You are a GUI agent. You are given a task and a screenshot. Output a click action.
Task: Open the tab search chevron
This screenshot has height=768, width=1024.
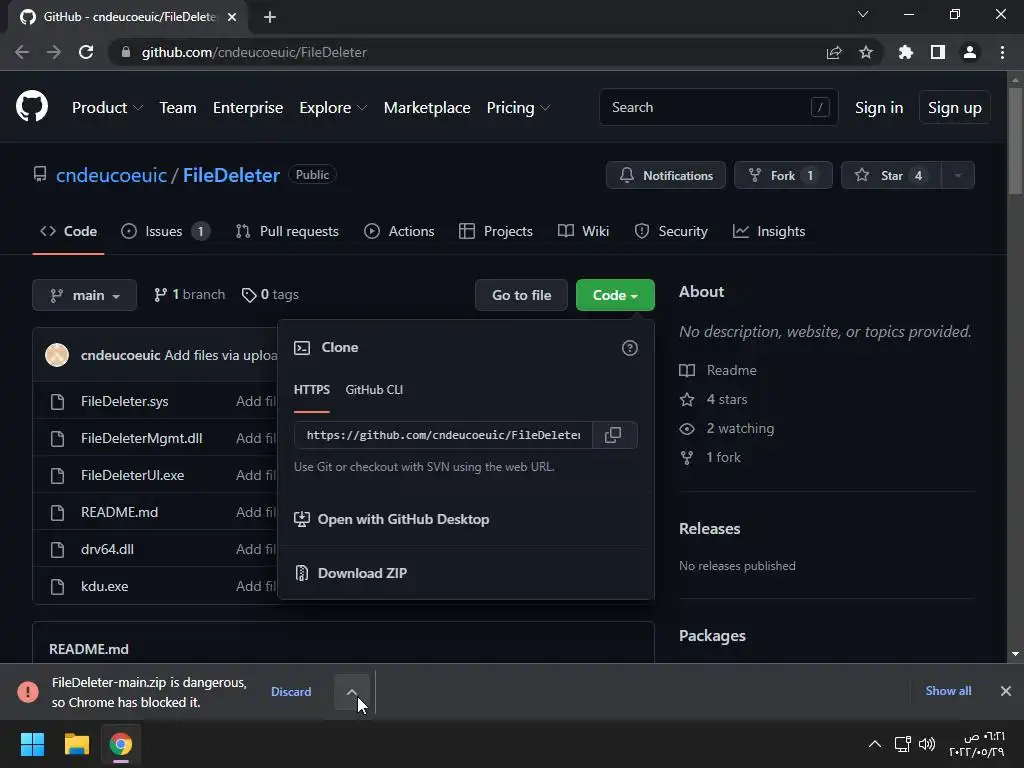(x=863, y=14)
